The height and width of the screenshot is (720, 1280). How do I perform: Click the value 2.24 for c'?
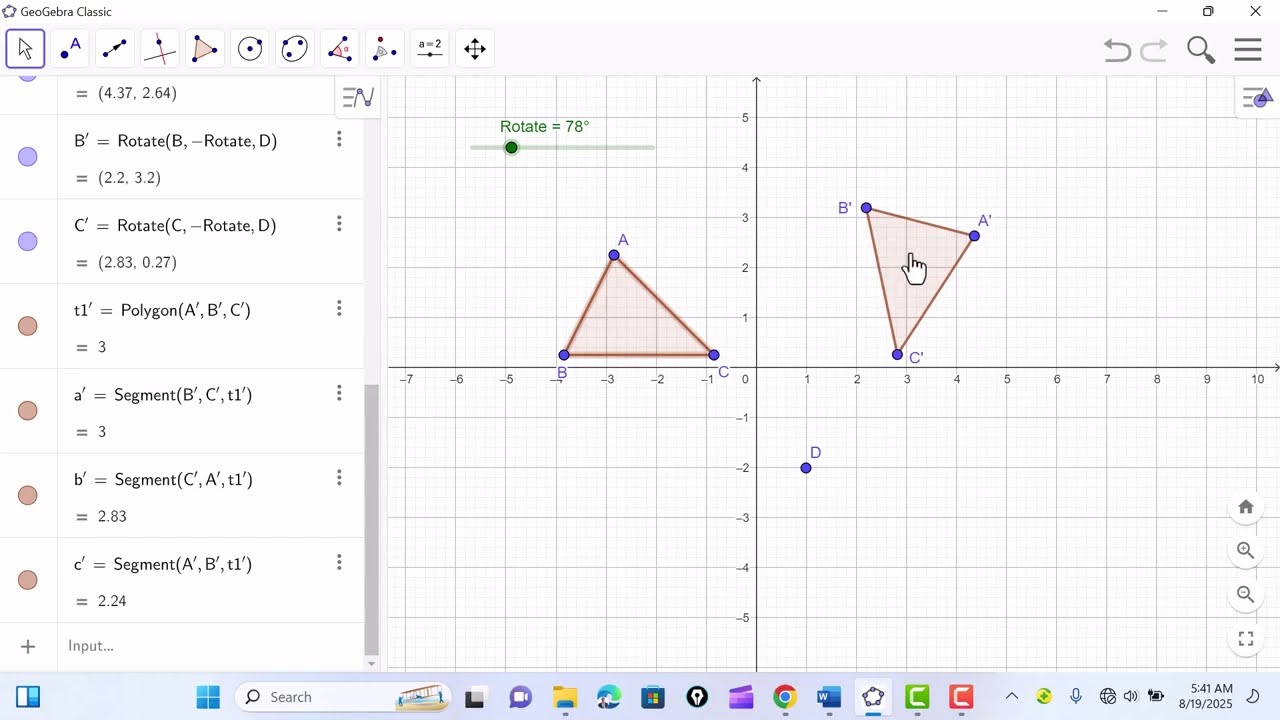[112, 601]
